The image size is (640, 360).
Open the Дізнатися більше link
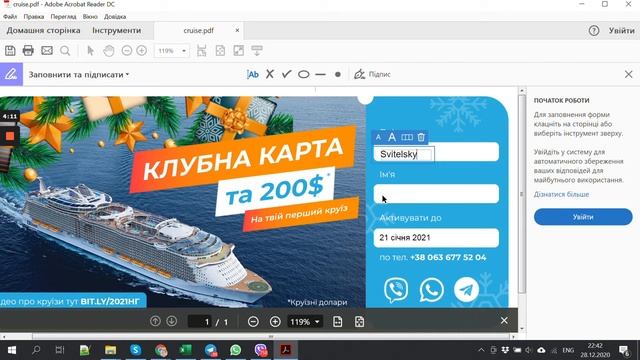561,194
